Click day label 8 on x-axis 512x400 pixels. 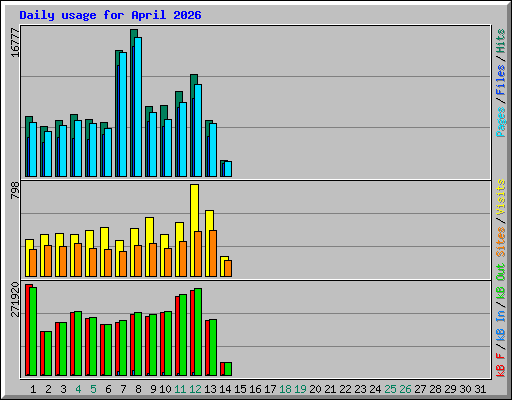(138, 389)
